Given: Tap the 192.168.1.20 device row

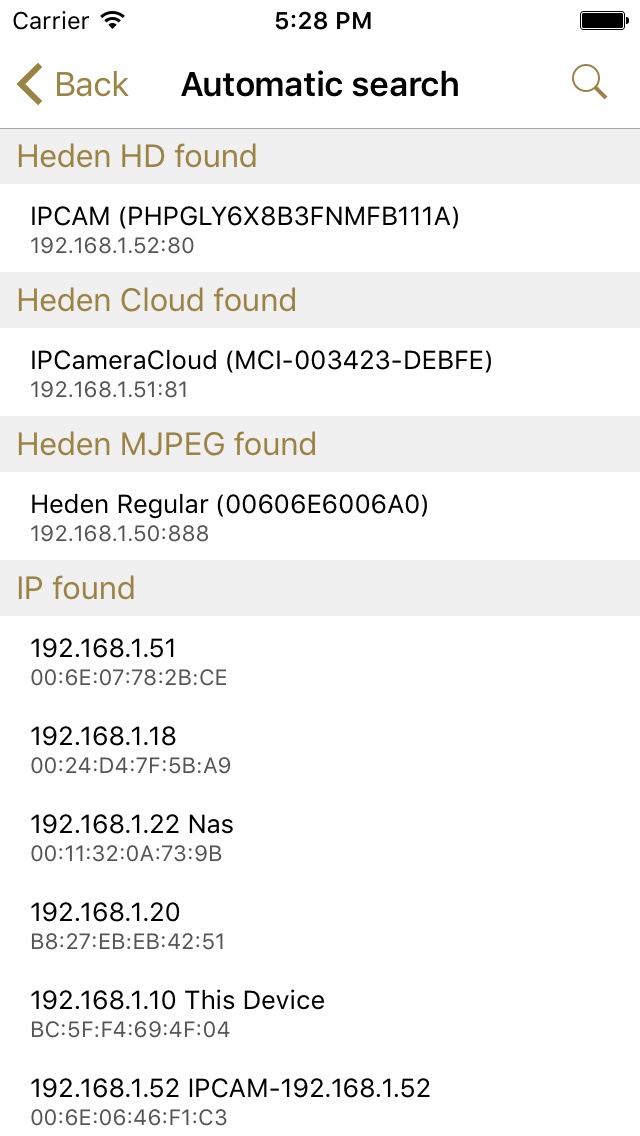Looking at the screenshot, I should 320,924.
